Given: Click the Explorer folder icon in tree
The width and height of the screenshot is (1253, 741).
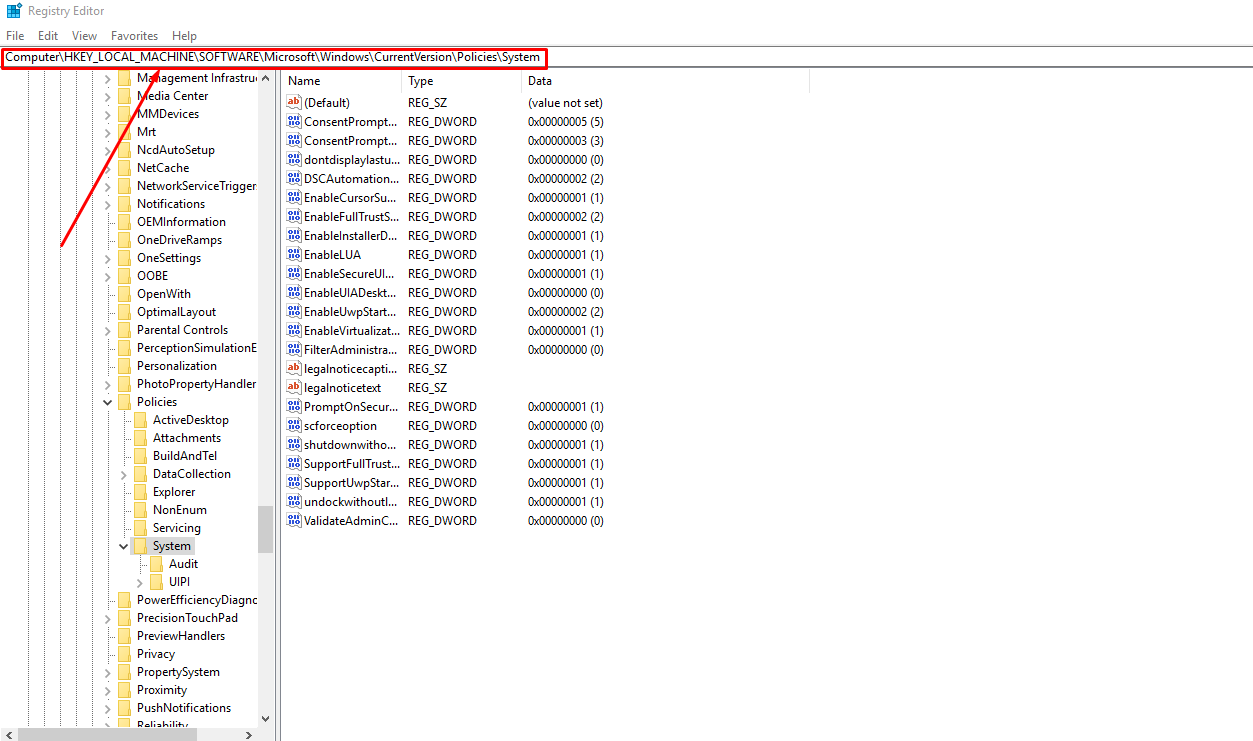Looking at the screenshot, I should coord(141,492).
